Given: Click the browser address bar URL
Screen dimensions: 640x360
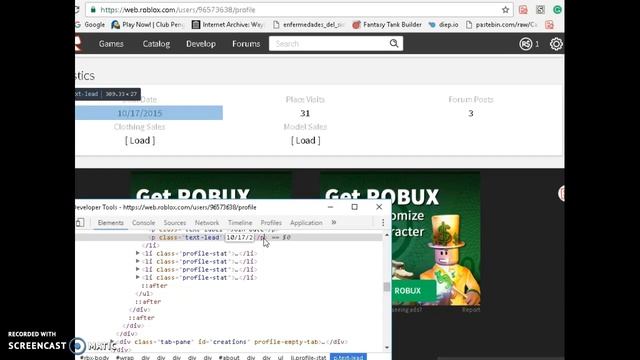Looking at the screenshot, I should tap(178, 10).
